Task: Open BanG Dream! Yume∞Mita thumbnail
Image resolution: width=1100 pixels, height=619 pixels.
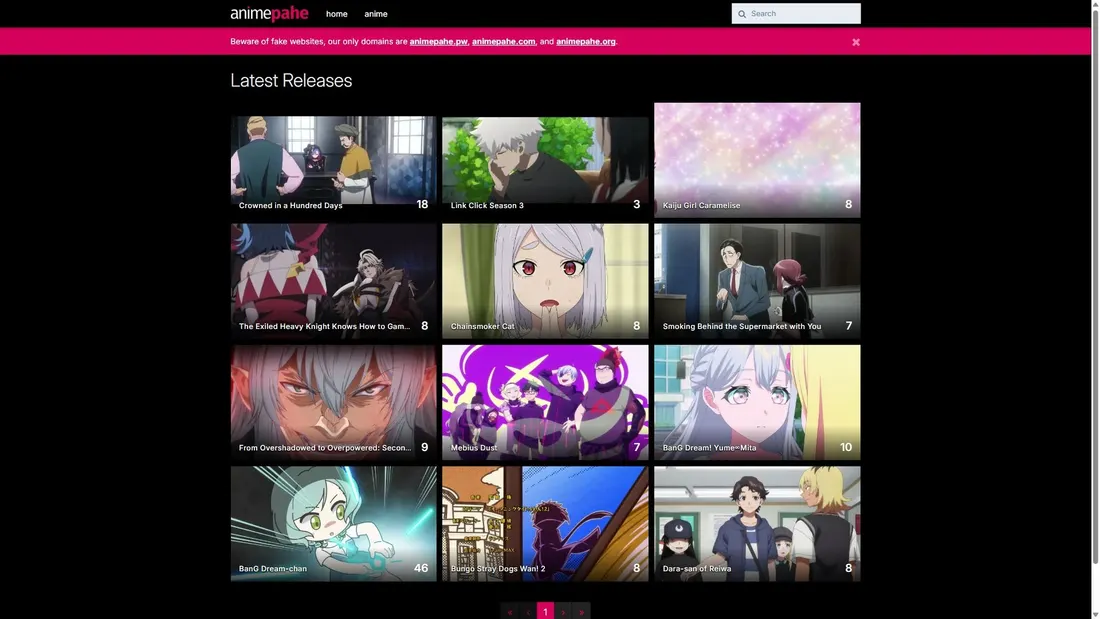Action: [x=757, y=402]
